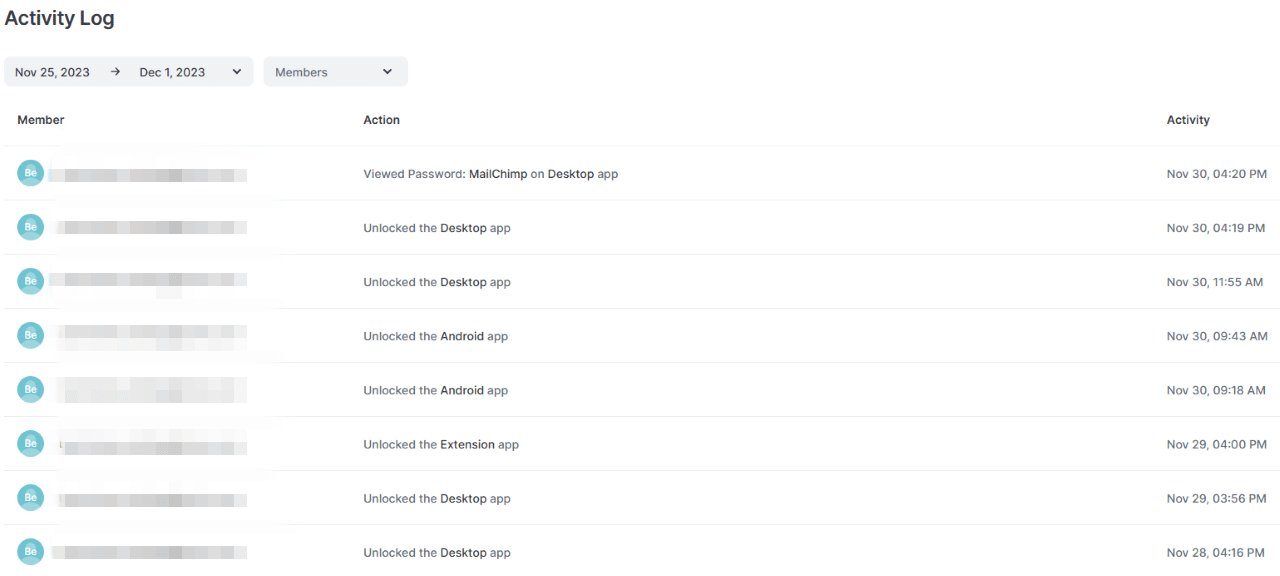The width and height of the screenshot is (1280, 576).
Task: Sort by the Member column header
Action: [x=41, y=120]
